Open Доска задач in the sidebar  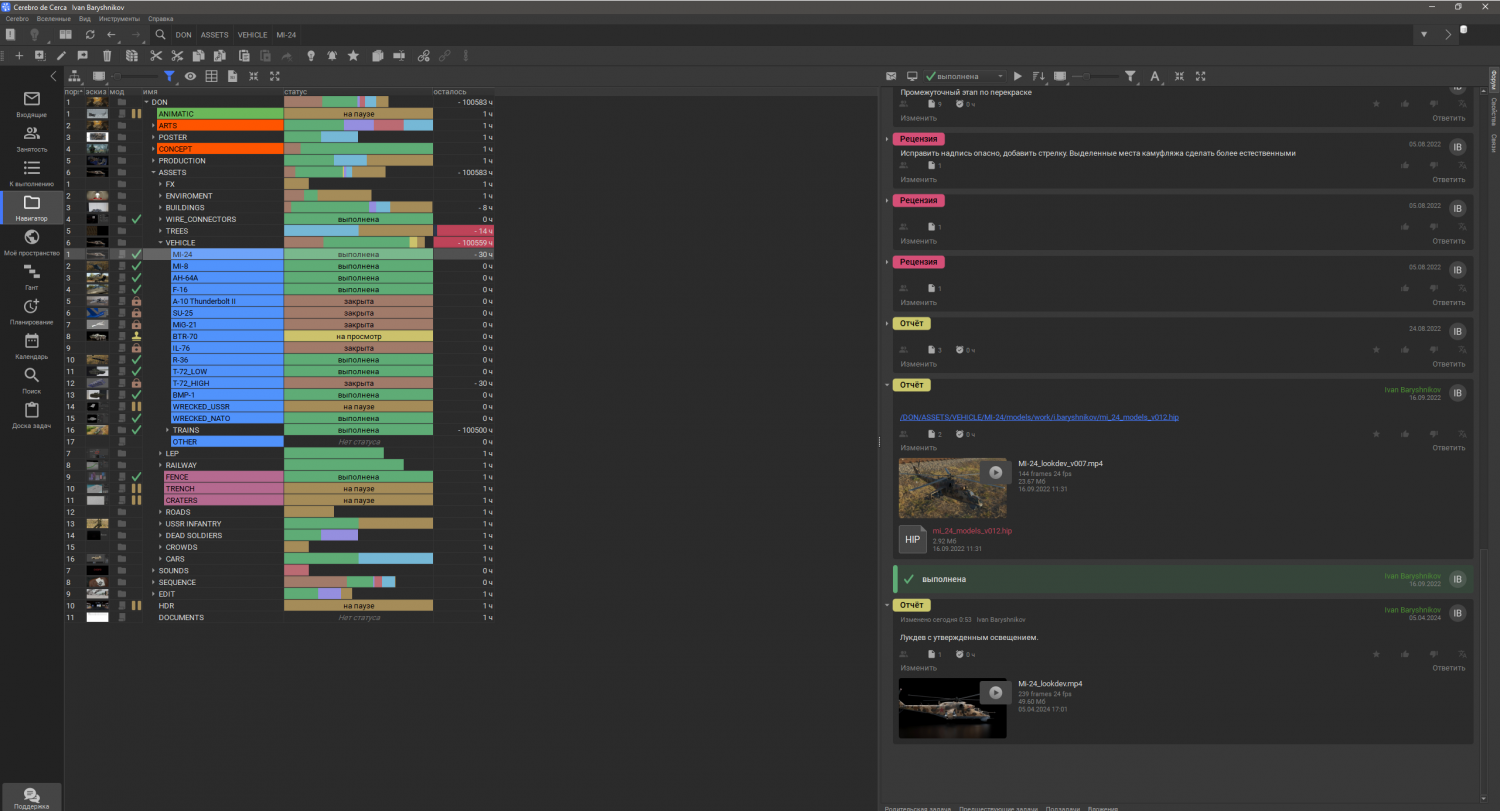[31, 414]
